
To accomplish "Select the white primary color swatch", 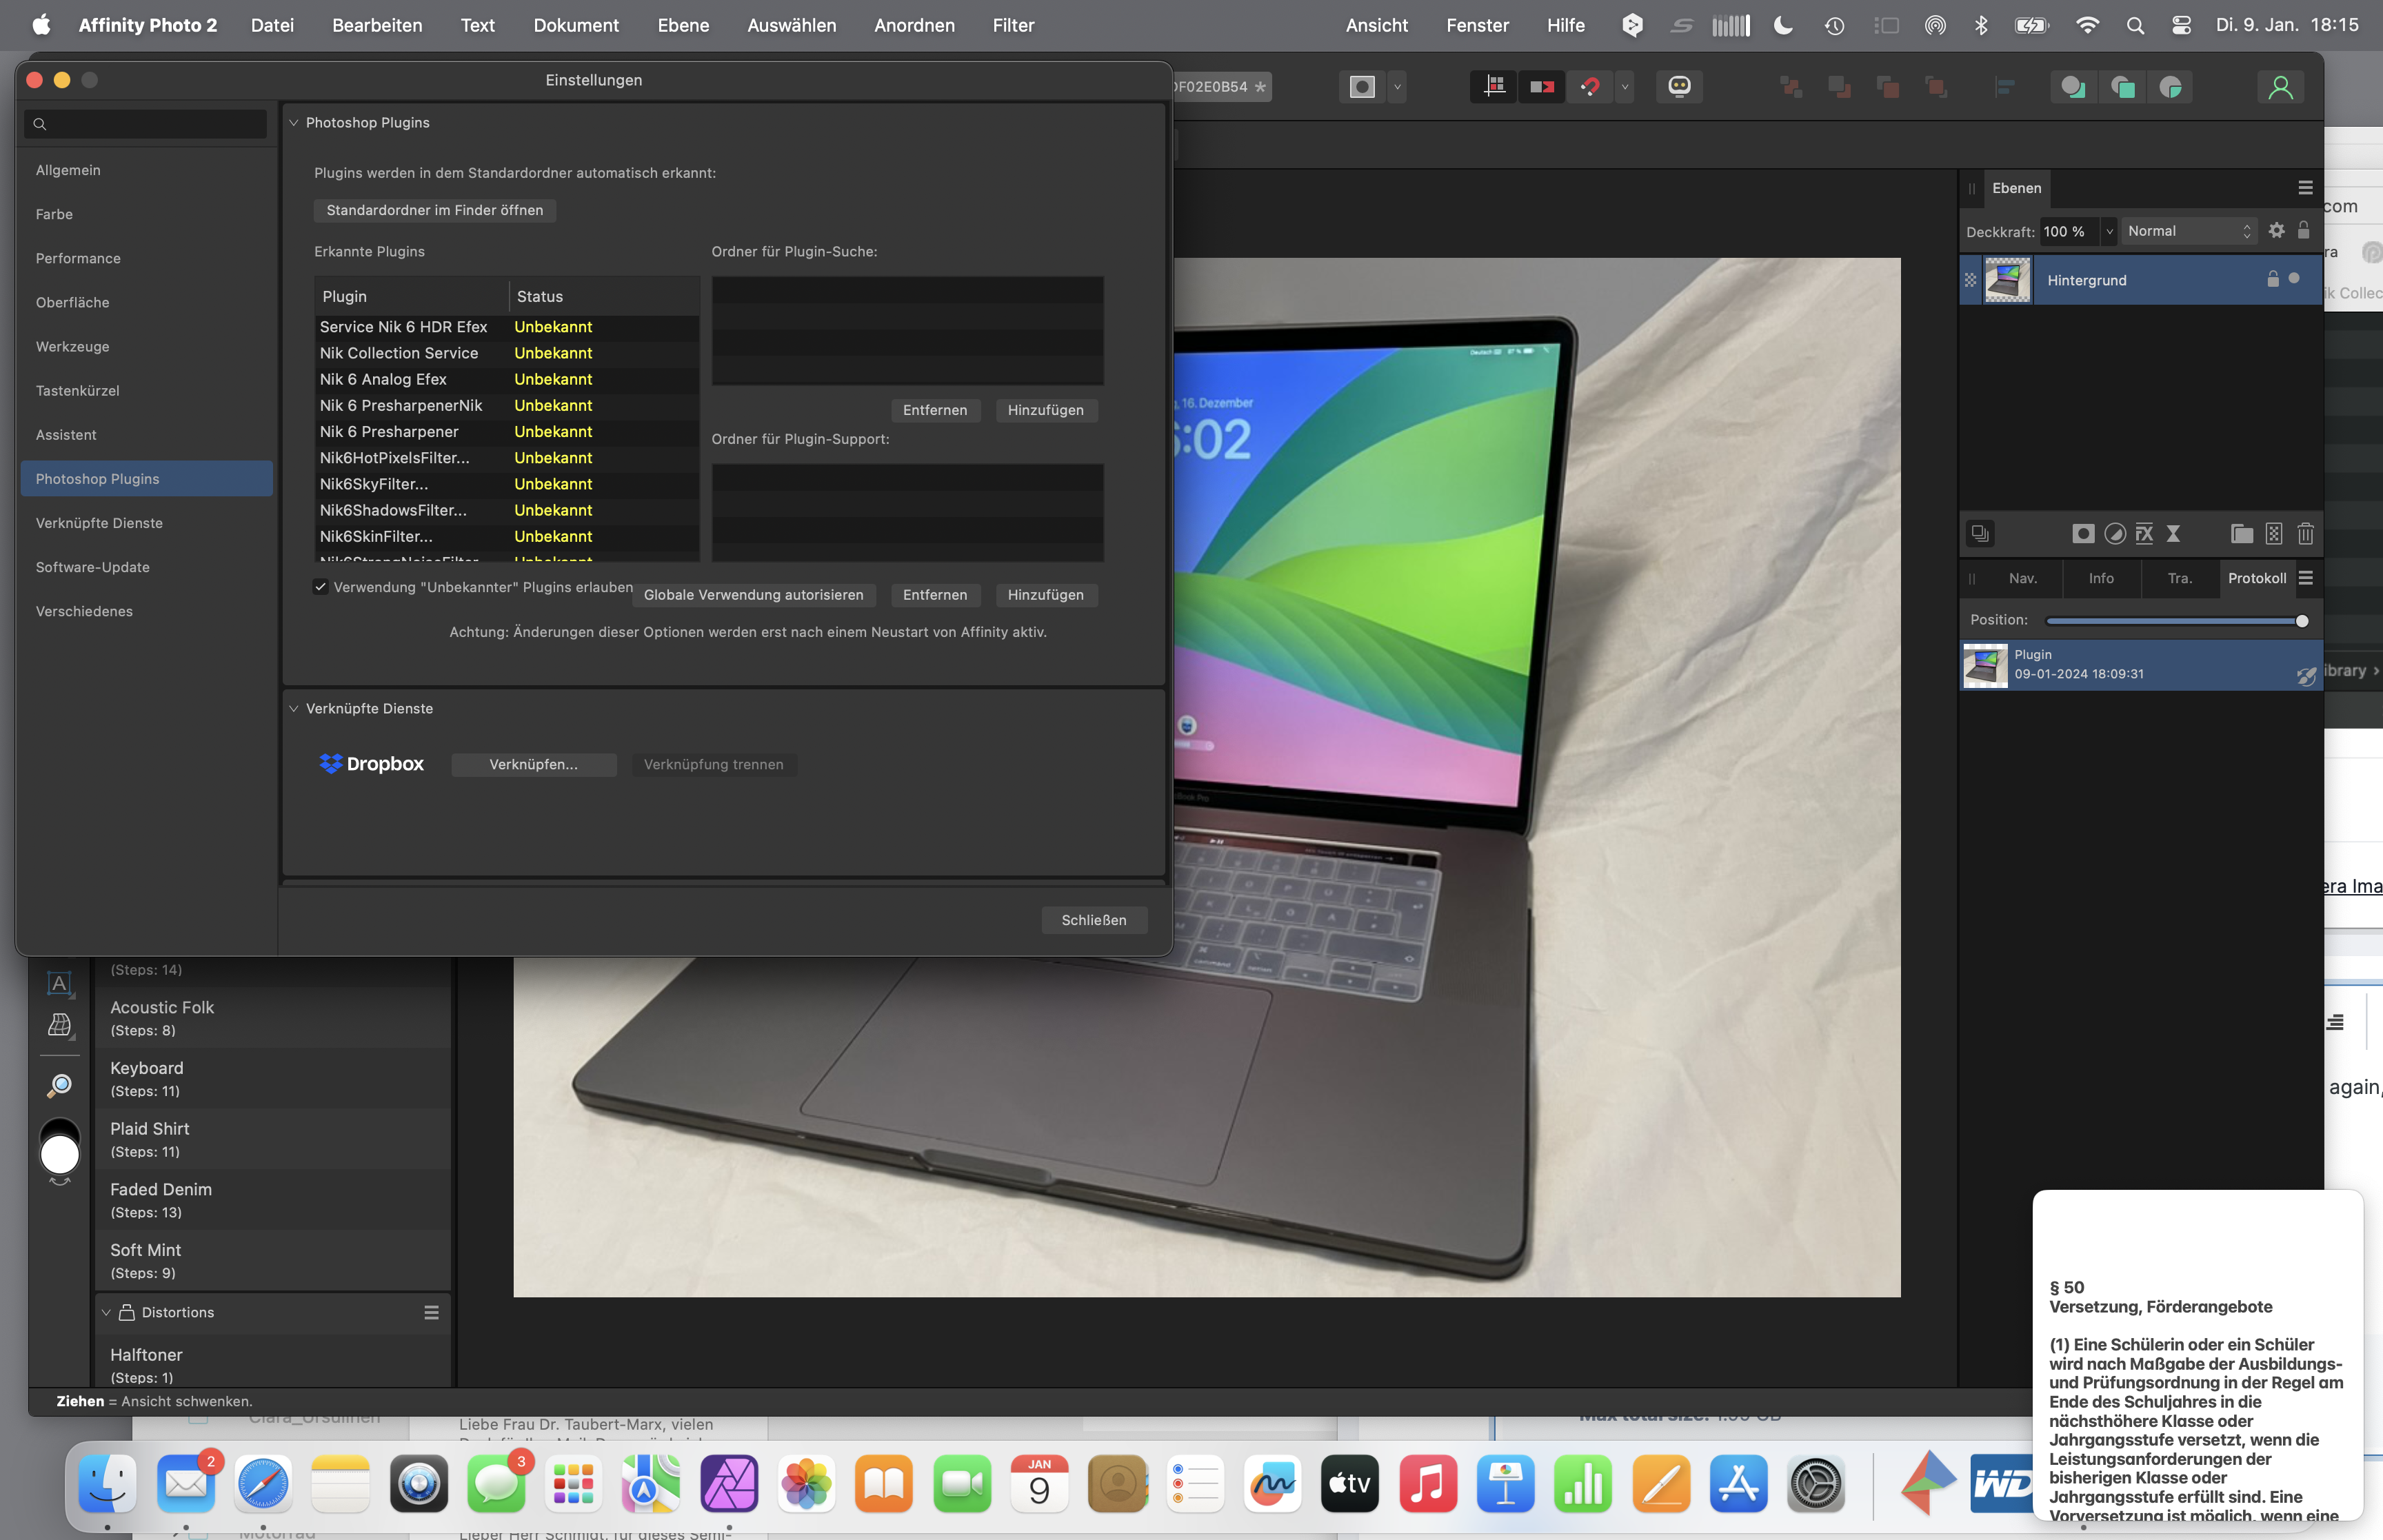I will (x=59, y=1156).
